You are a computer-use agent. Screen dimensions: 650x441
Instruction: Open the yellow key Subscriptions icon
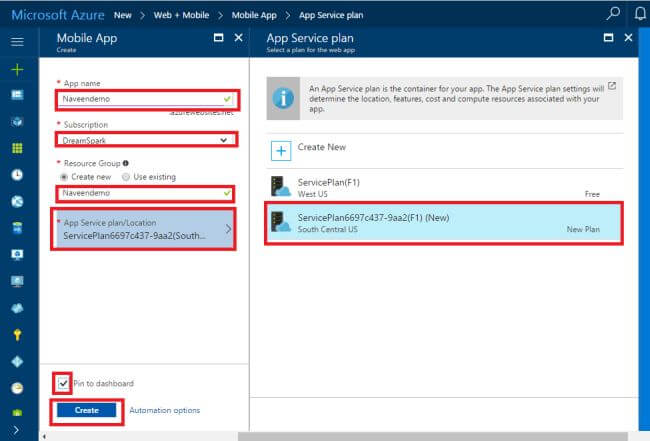point(17,334)
